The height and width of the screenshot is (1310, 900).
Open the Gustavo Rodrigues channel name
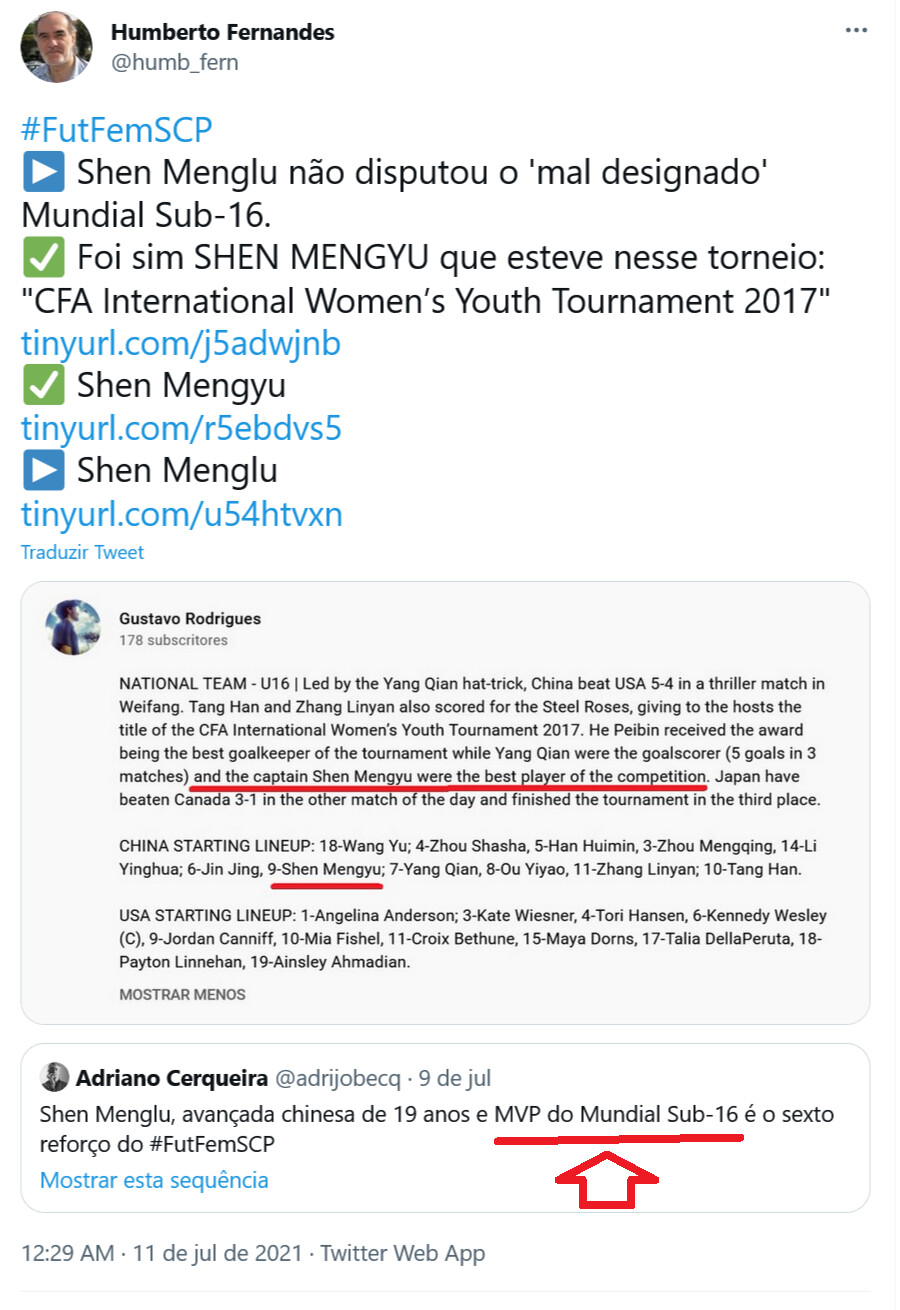[190, 619]
